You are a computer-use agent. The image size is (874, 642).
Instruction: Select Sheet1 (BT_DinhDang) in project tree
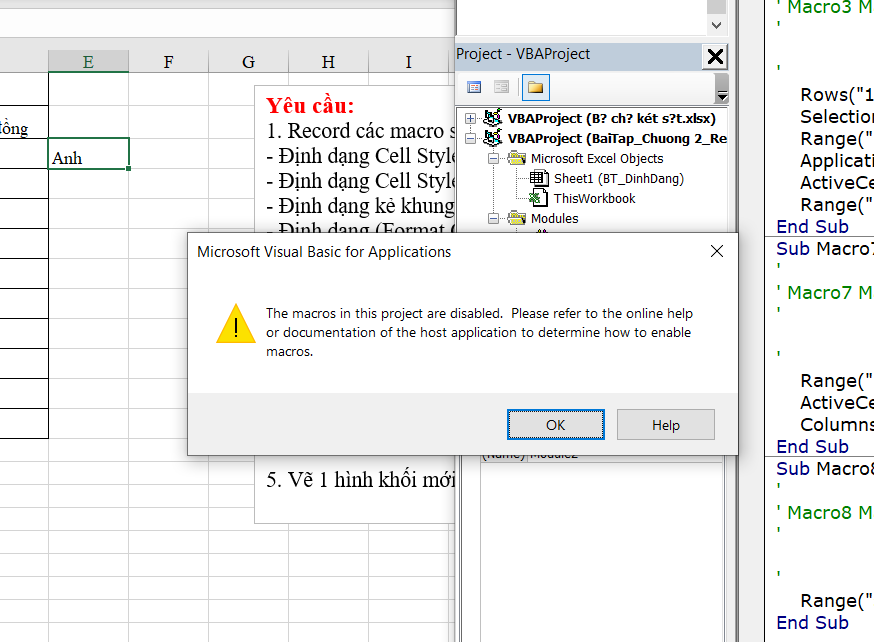(x=619, y=178)
